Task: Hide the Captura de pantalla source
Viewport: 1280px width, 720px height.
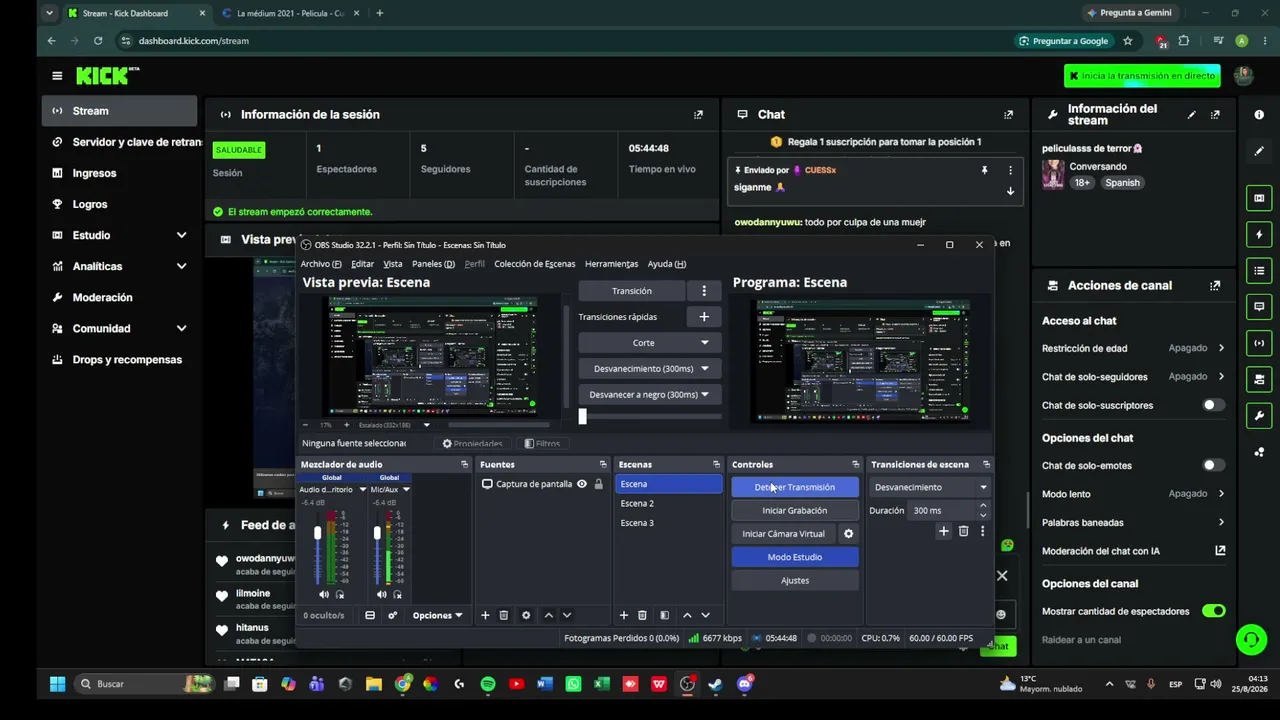Action: 582,484
